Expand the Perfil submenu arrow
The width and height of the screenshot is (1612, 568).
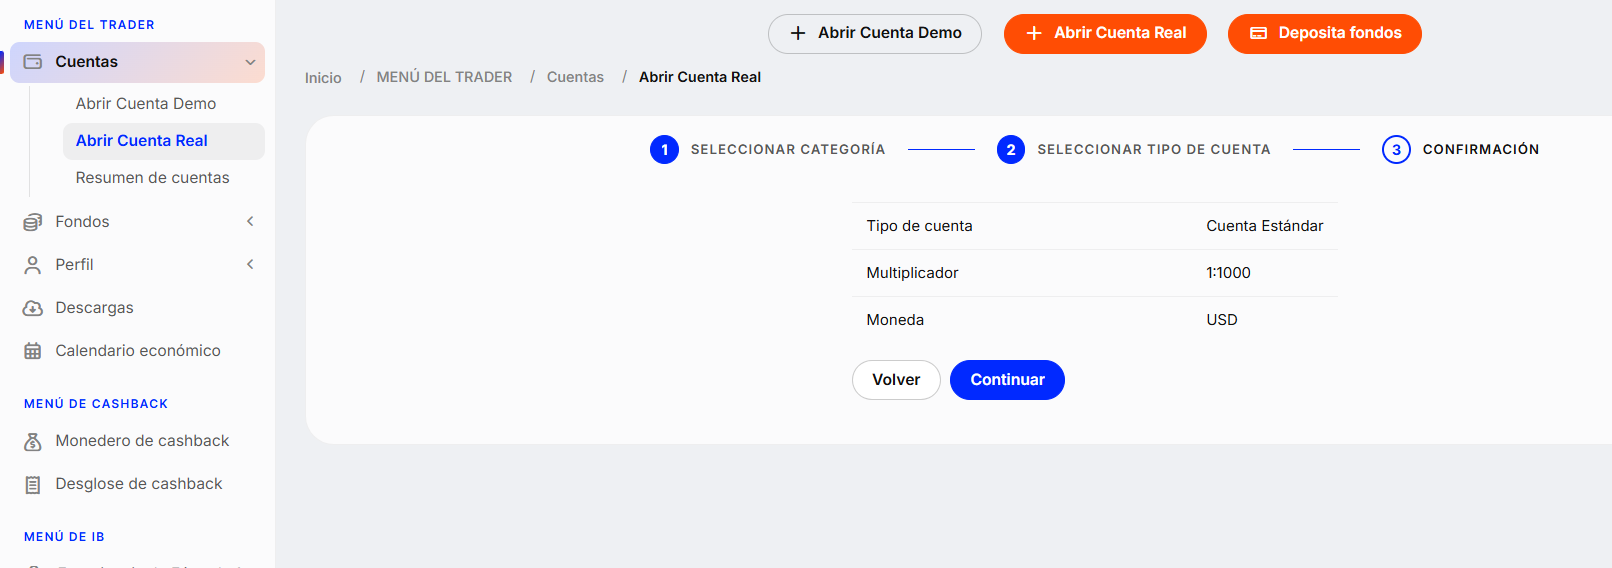pyautogui.click(x=250, y=265)
